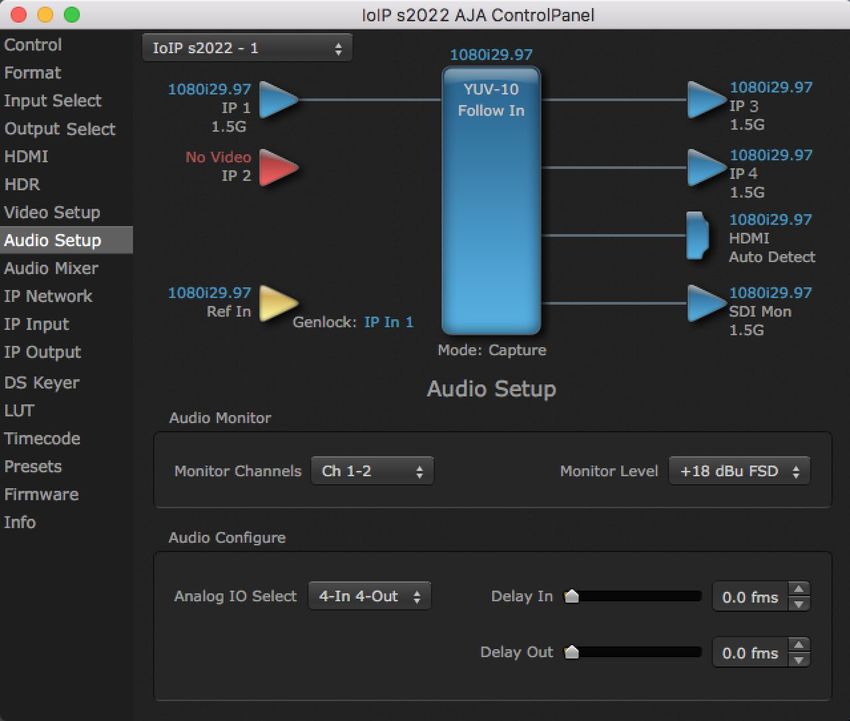Increase Delay Out with the up stepper arrow
Image resolution: width=850 pixels, height=721 pixels.
(x=799, y=645)
